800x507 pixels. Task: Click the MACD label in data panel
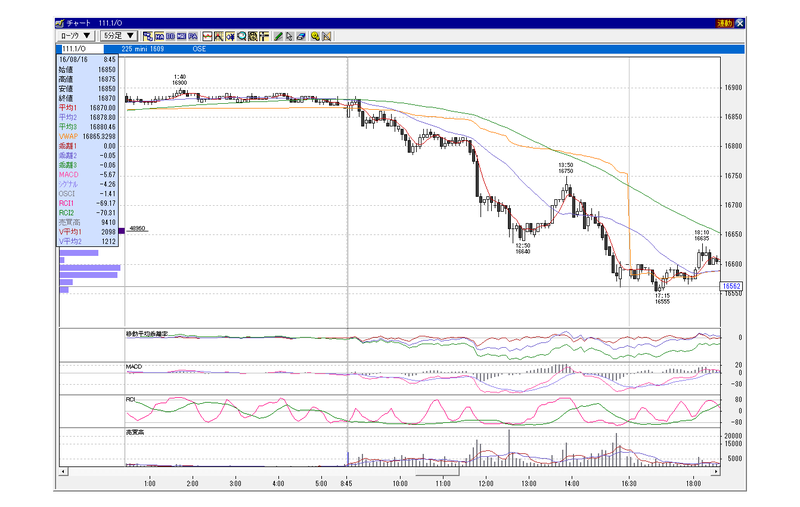pyautogui.click(x=68, y=175)
